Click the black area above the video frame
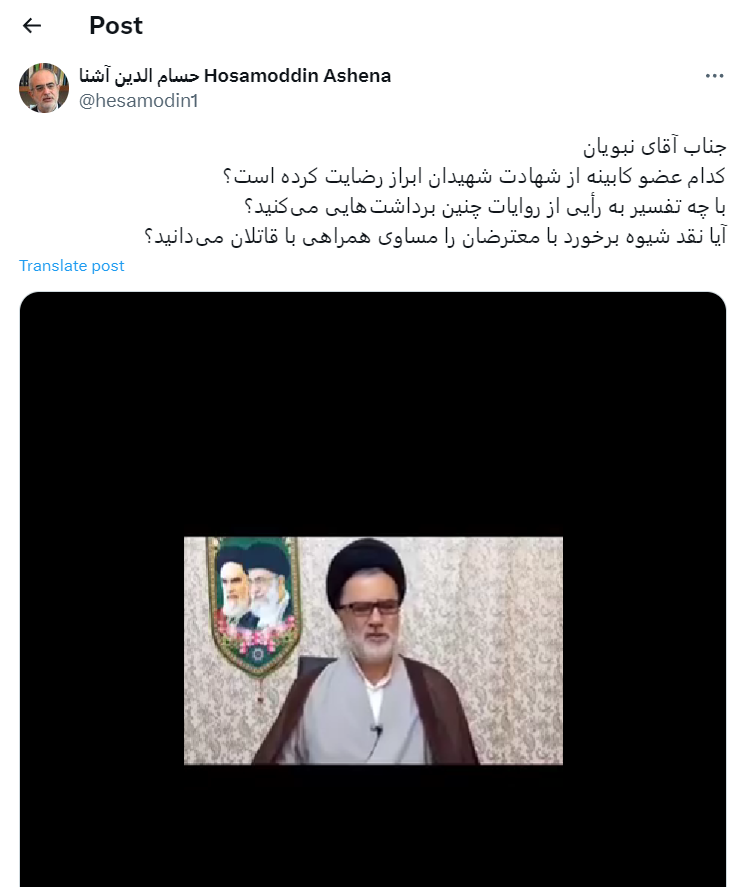Image resolution: width=746 pixels, height=887 pixels. 373,414
